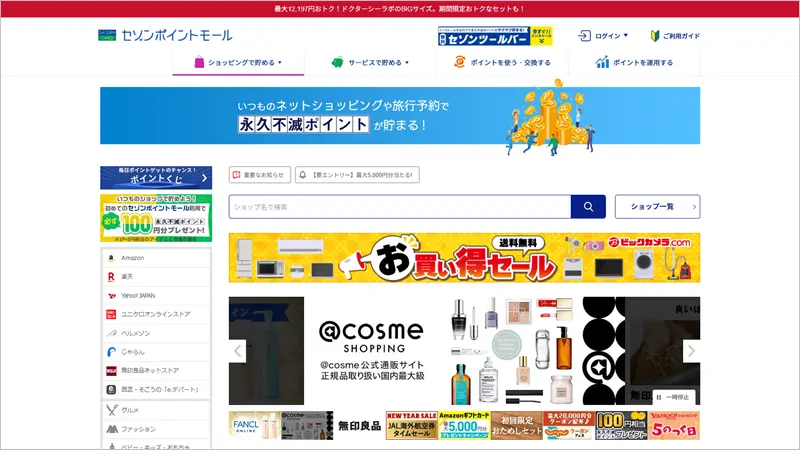Open the ショッピングで貯める menu
This screenshot has height=450, width=800.
[238, 63]
